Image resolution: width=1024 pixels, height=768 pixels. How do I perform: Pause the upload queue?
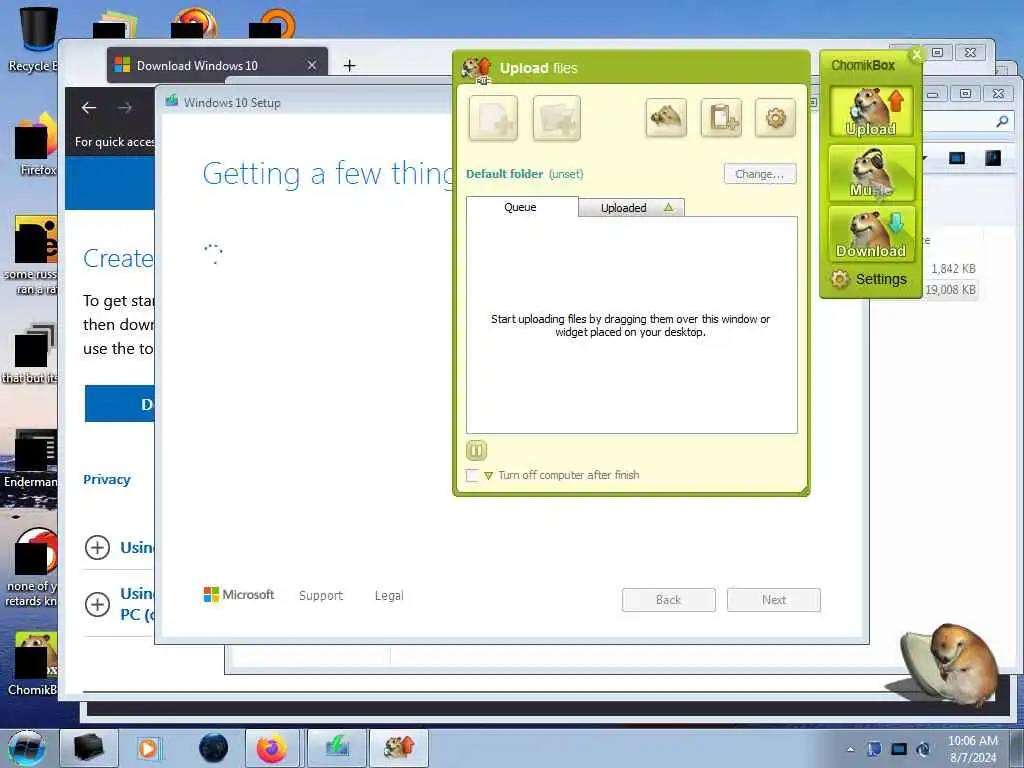click(476, 451)
